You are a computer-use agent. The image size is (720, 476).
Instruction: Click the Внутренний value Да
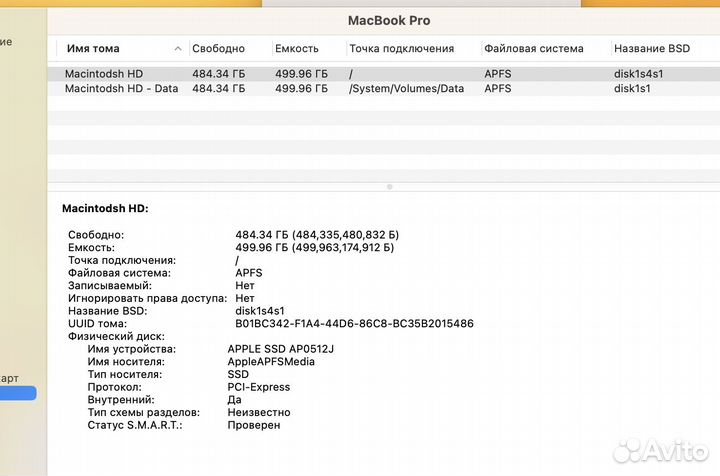[234, 400]
